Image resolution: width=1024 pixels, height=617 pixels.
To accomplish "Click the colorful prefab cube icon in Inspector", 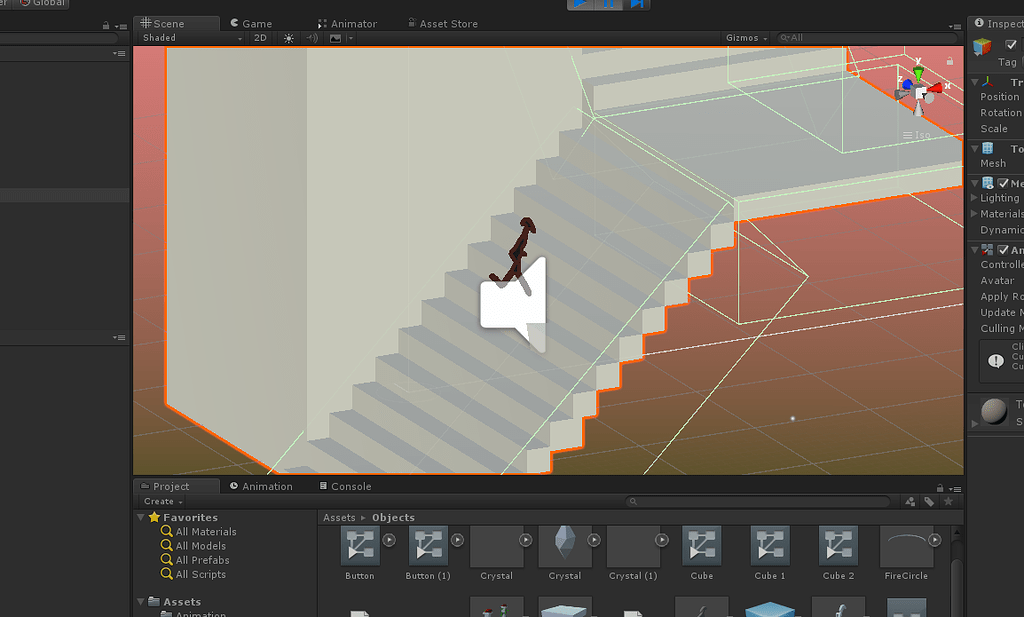I will [x=984, y=46].
